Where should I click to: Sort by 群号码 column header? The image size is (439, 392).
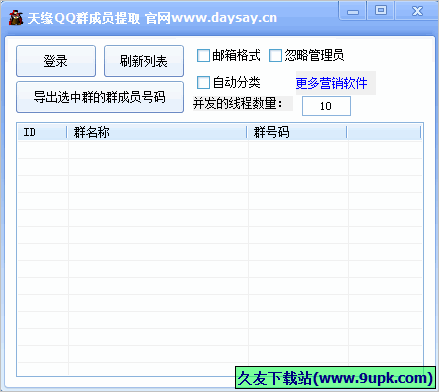[297, 132]
